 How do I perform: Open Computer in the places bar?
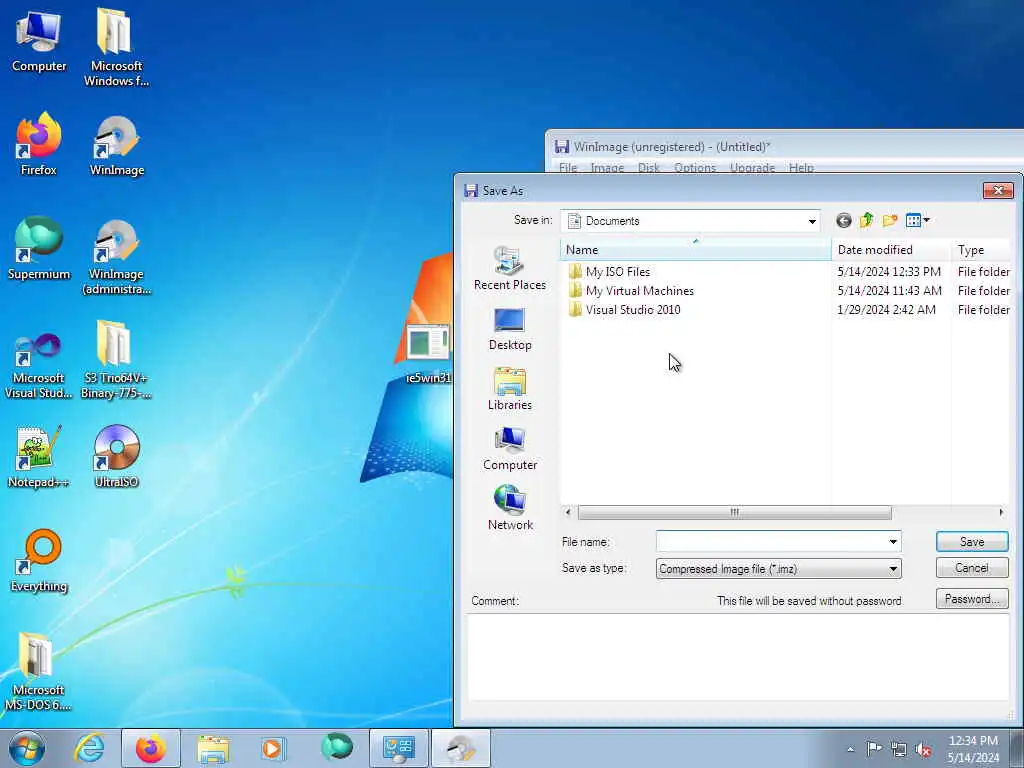510,449
